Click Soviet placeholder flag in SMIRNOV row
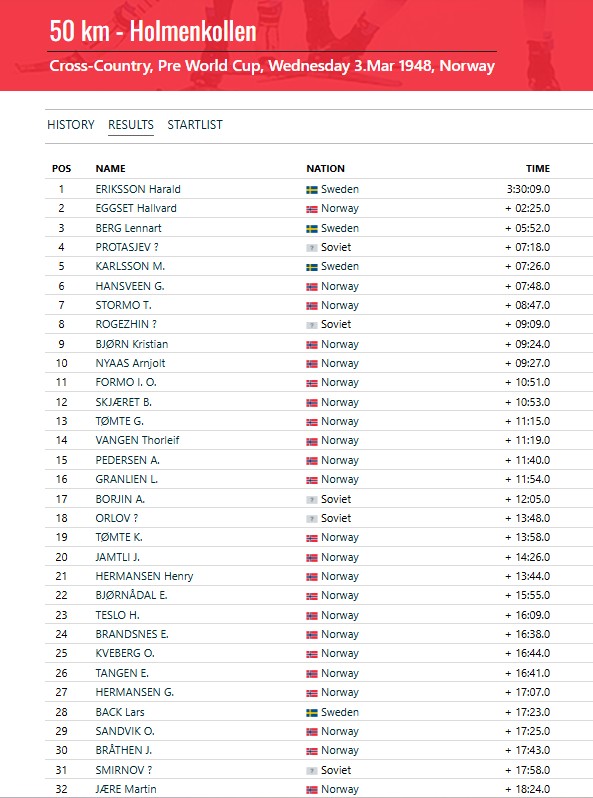 (x=312, y=771)
